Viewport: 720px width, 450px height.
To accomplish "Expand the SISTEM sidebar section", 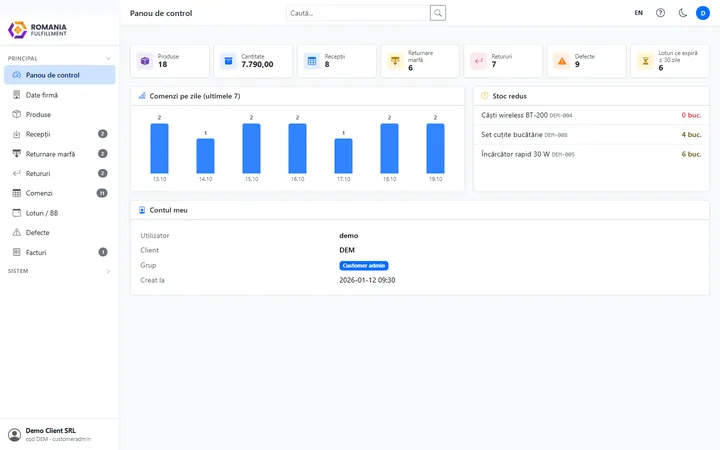I will (108, 271).
